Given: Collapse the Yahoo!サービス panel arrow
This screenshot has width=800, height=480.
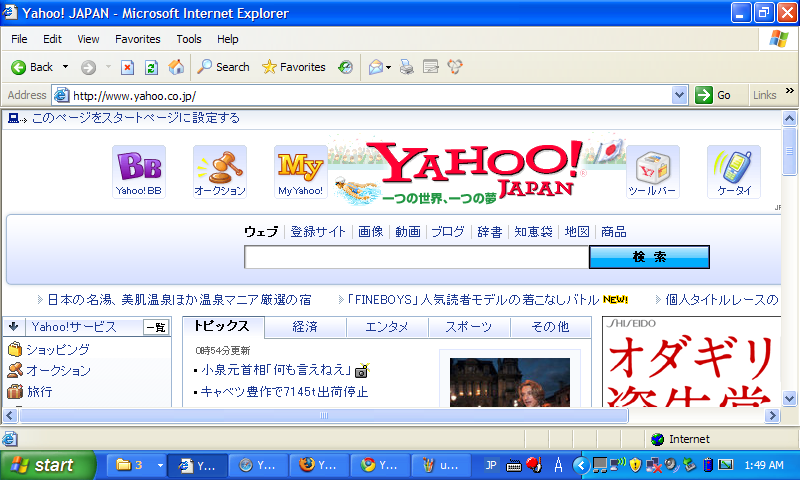Looking at the screenshot, I should [14, 326].
